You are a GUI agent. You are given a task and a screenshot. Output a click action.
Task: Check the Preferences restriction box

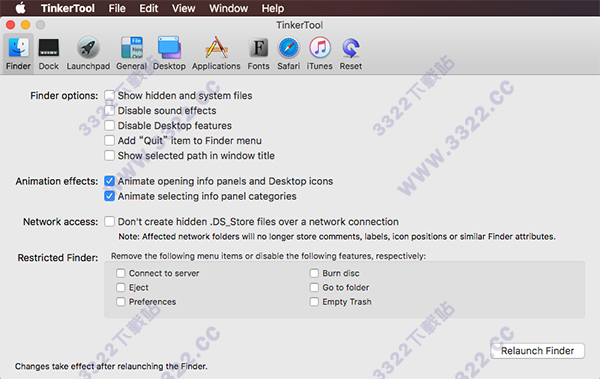pyautogui.click(x=121, y=302)
